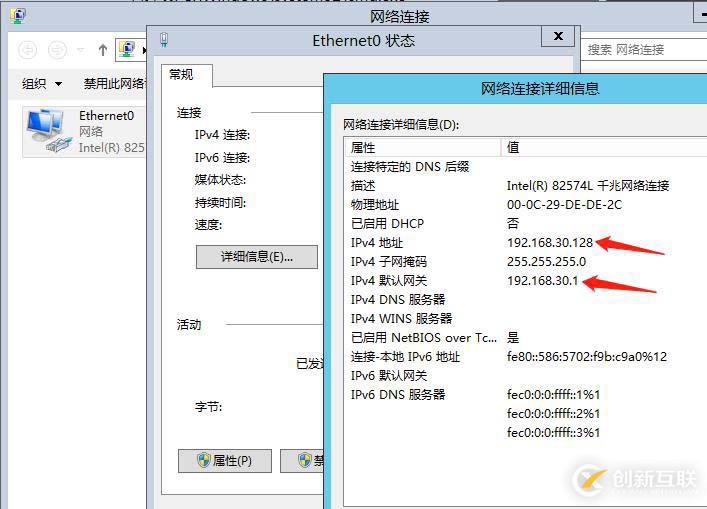Image resolution: width=707 pixels, height=509 pixels.
Task: Click the 值 column header
Action: tap(604, 147)
